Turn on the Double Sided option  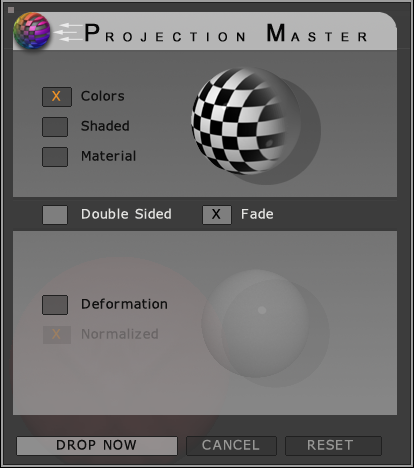tap(55, 215)
